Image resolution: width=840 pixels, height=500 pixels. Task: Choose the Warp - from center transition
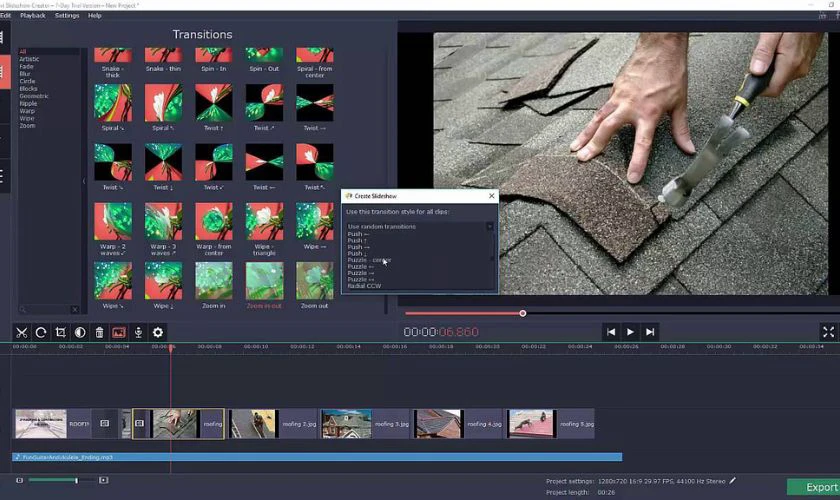click(213, 221)
